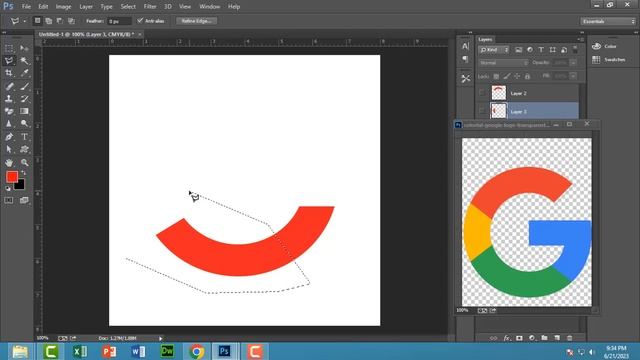
Task: Select the Eyedropper tool
Action: coord(24,73)
